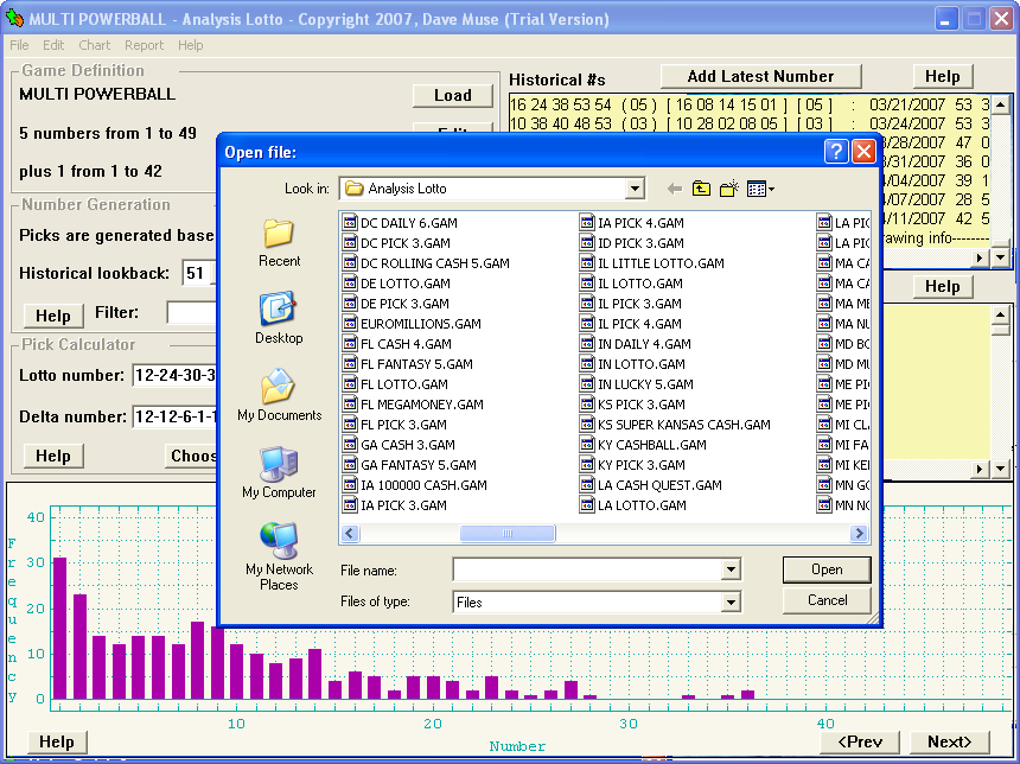Select file icon for IA 100000 CASH.GAM
1020x764 pixels.
point(350,485)
